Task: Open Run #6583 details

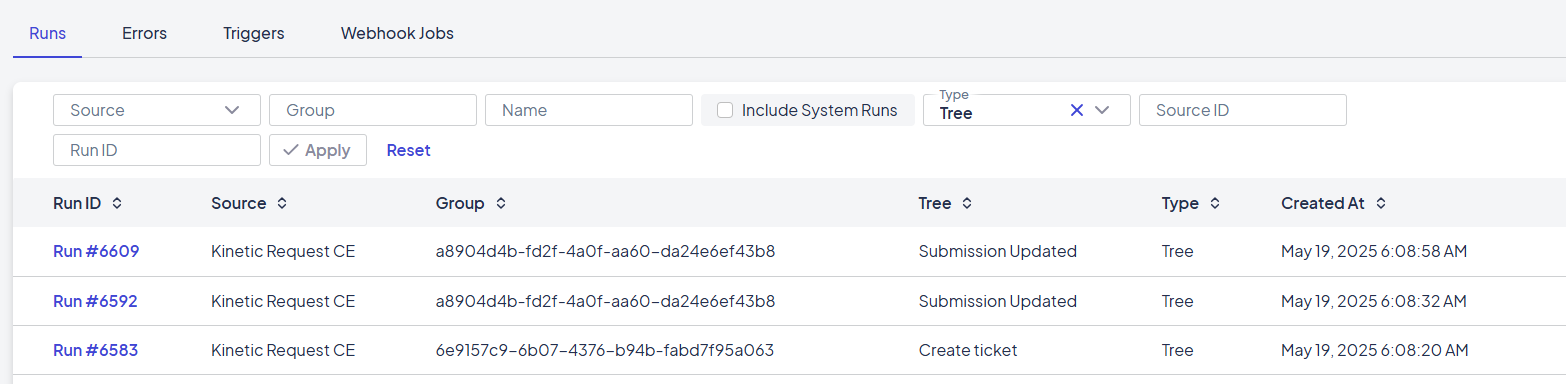Action: 95,350
